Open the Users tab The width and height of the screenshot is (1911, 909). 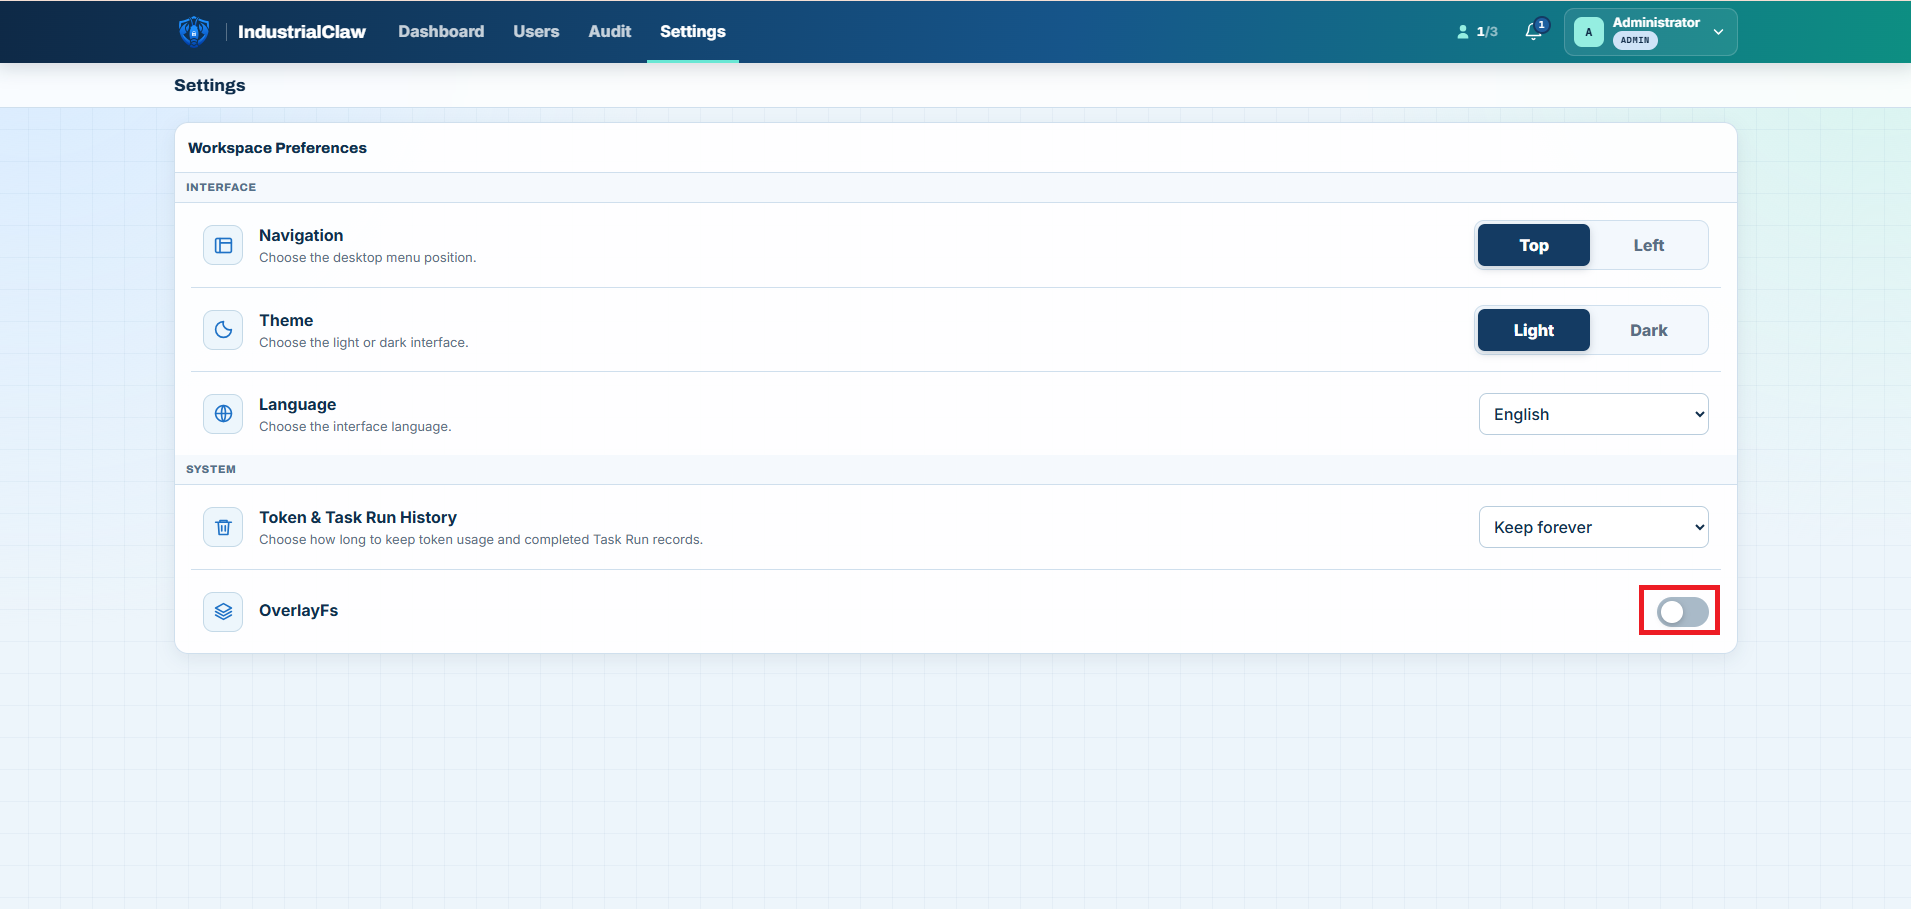pos(536,32)
